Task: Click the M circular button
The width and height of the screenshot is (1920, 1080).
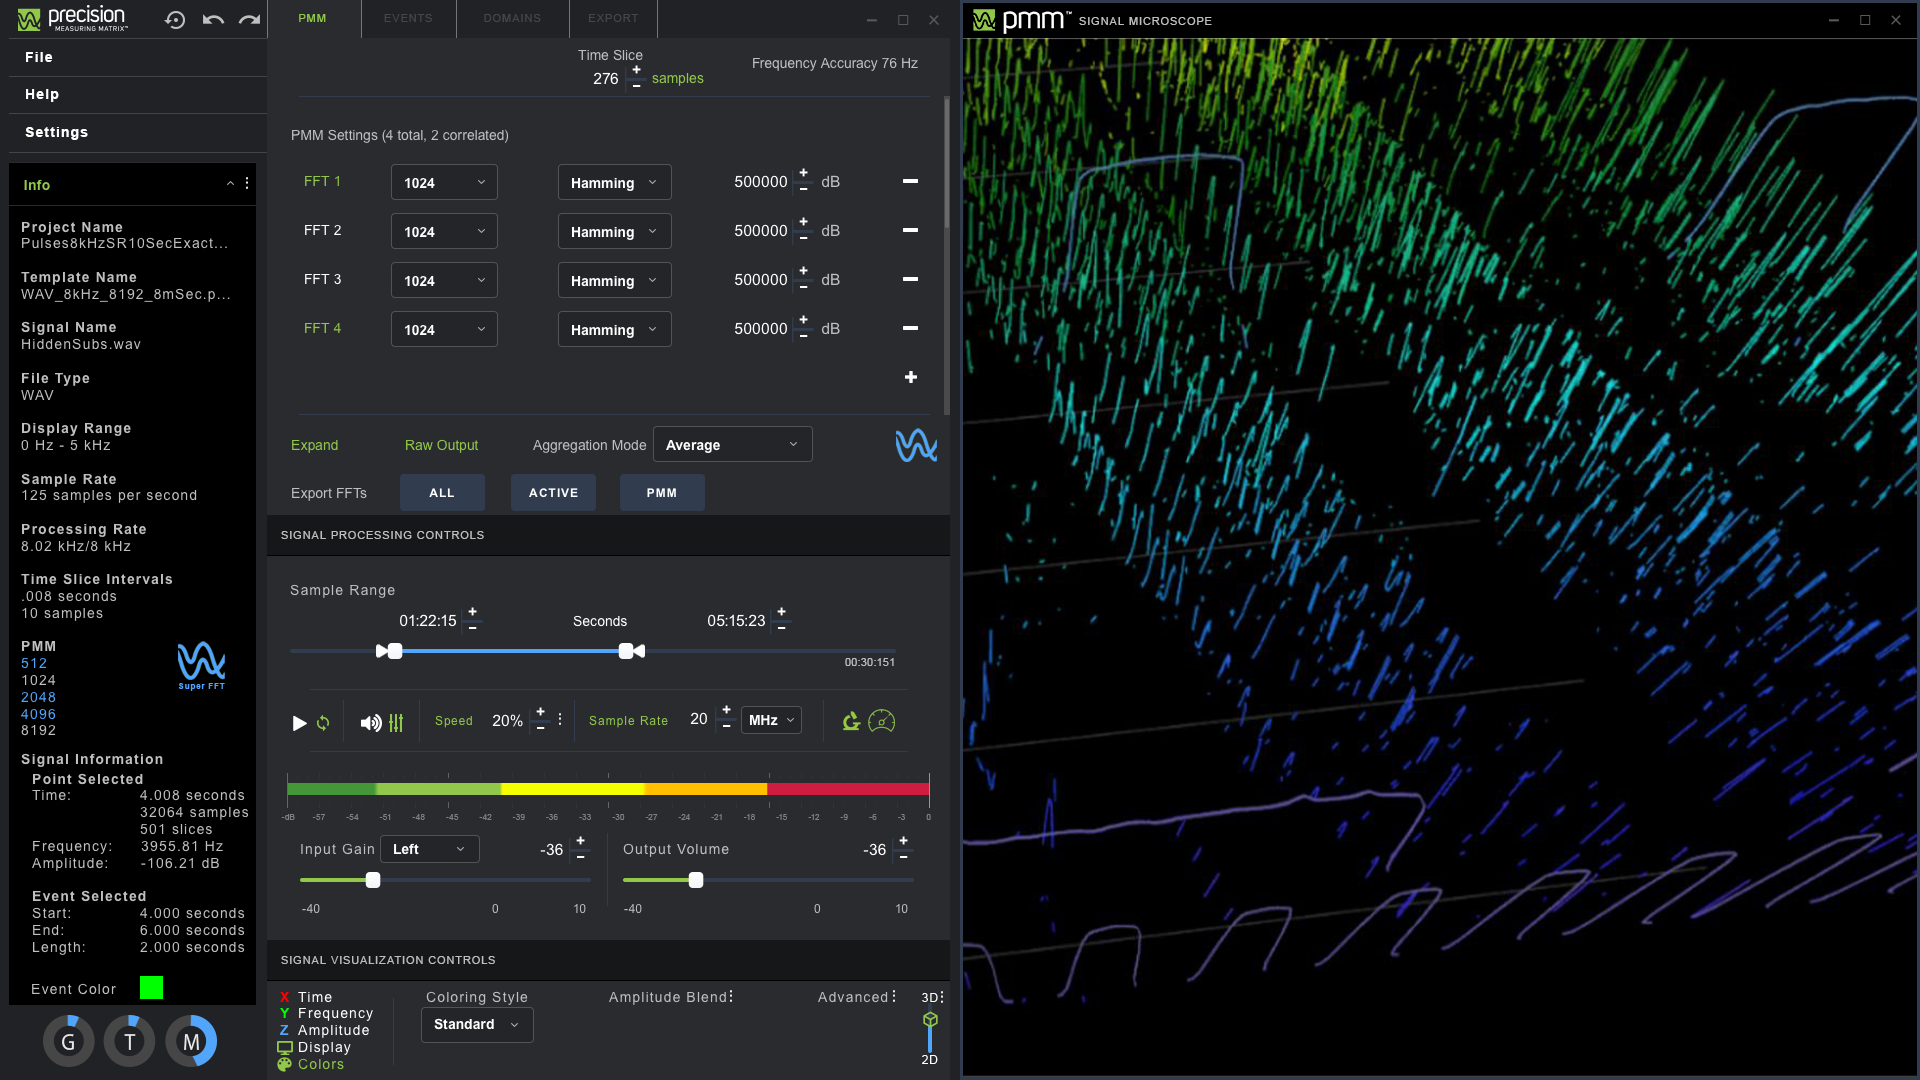Action: pos(191,1041)
